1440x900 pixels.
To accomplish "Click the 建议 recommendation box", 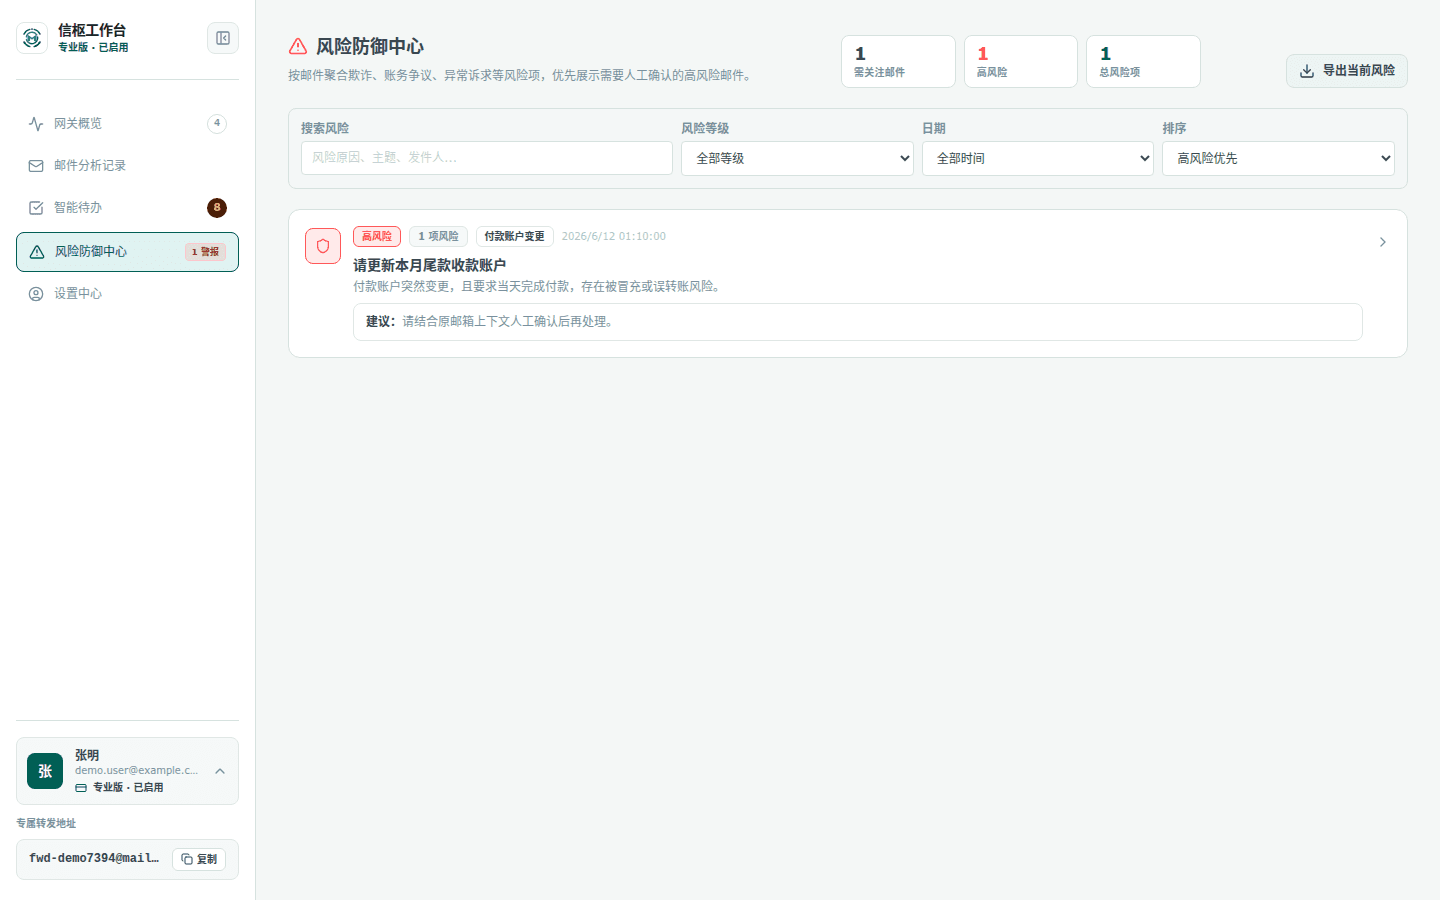I will [x=858, y=322].
